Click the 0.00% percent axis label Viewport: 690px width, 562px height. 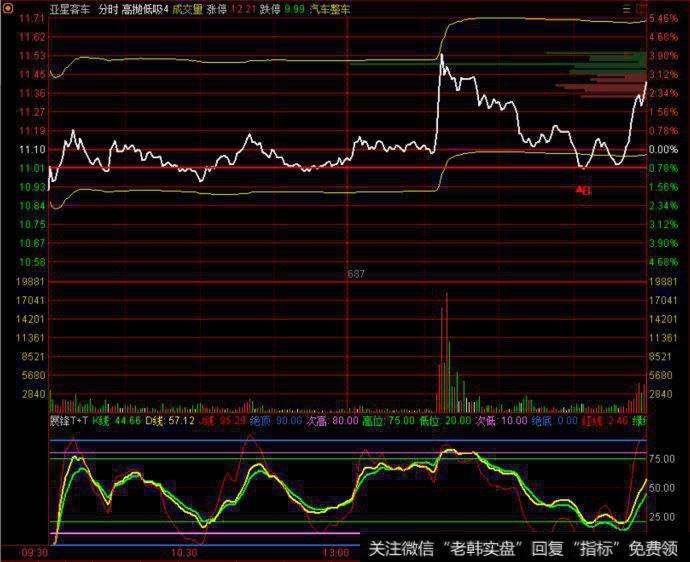[663, 150]
